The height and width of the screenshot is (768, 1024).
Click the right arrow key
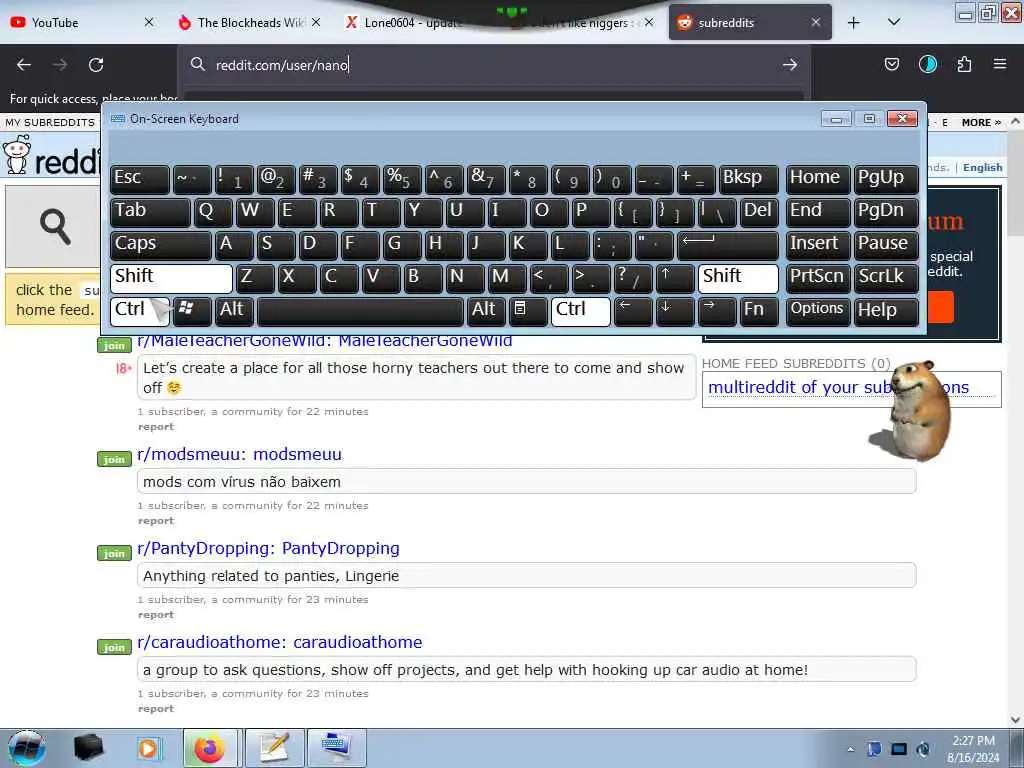(x=718, y=311)
